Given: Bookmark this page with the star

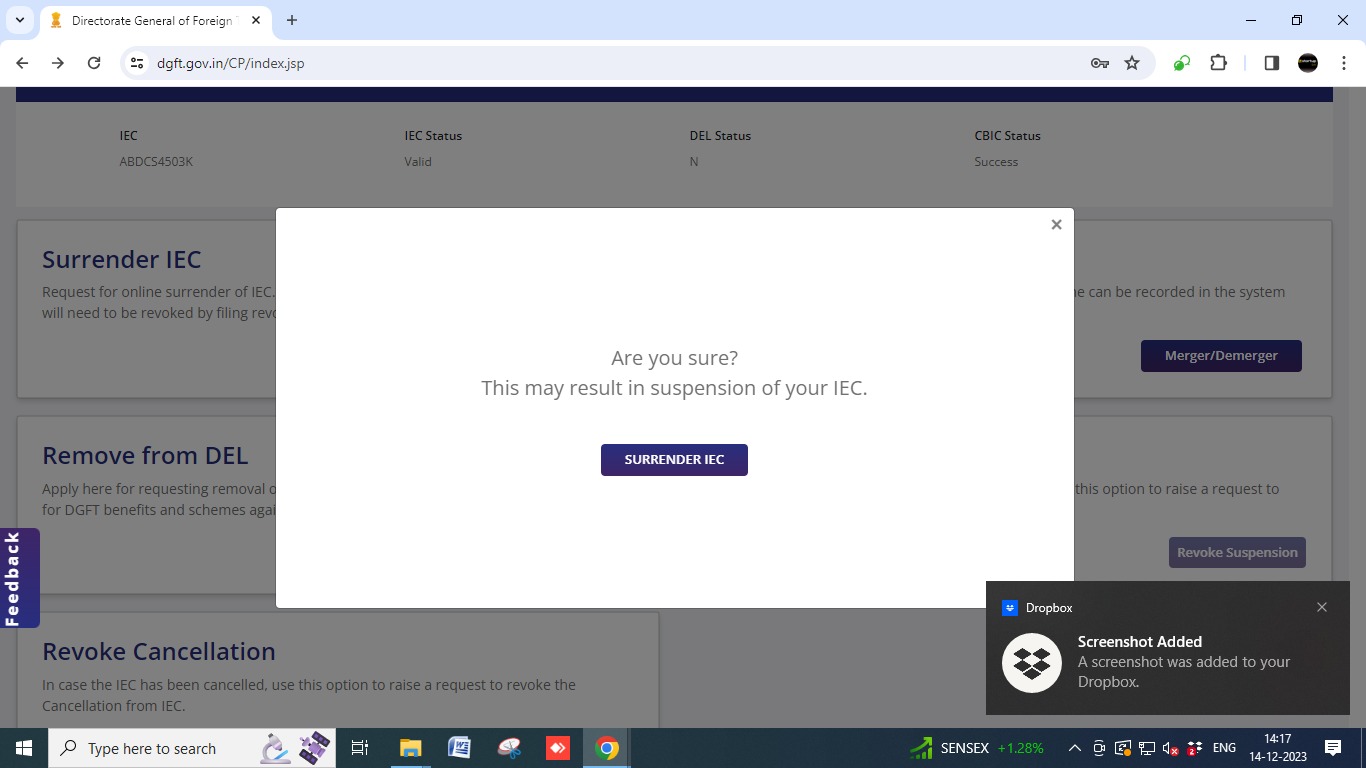Looking at the screenshot, I should tap(1132, 63).
